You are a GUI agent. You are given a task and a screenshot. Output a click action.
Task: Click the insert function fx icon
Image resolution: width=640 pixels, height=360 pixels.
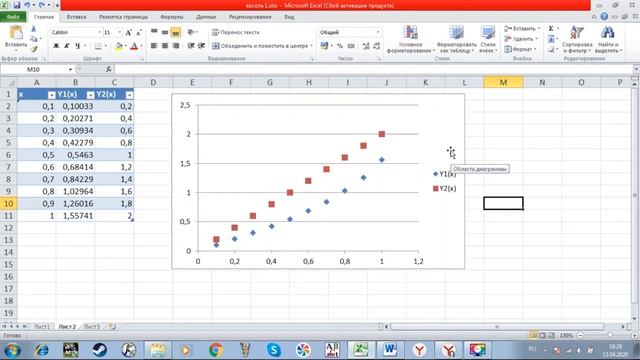pyautogui.click(x=109, y=69)
